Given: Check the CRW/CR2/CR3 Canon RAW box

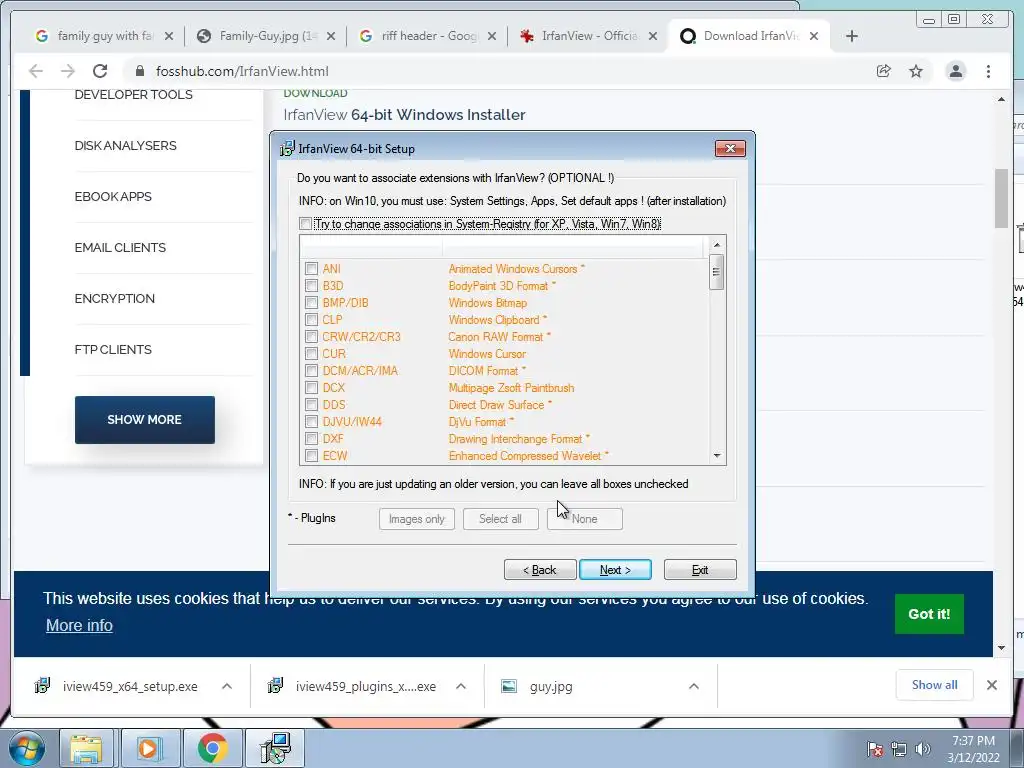Looking at the screenshot, I should click(312, 336).
